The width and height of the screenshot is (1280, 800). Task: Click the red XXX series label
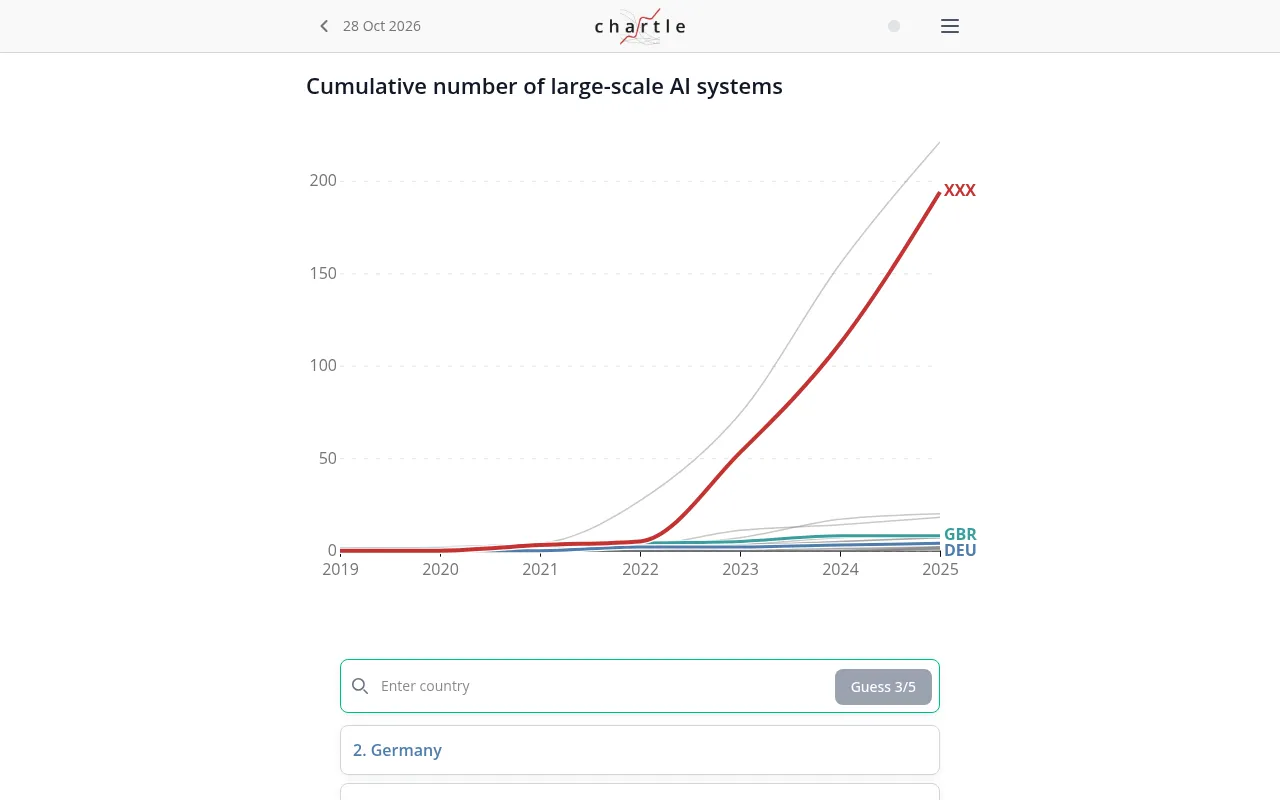pyautogui.click(x=960, y=190)
